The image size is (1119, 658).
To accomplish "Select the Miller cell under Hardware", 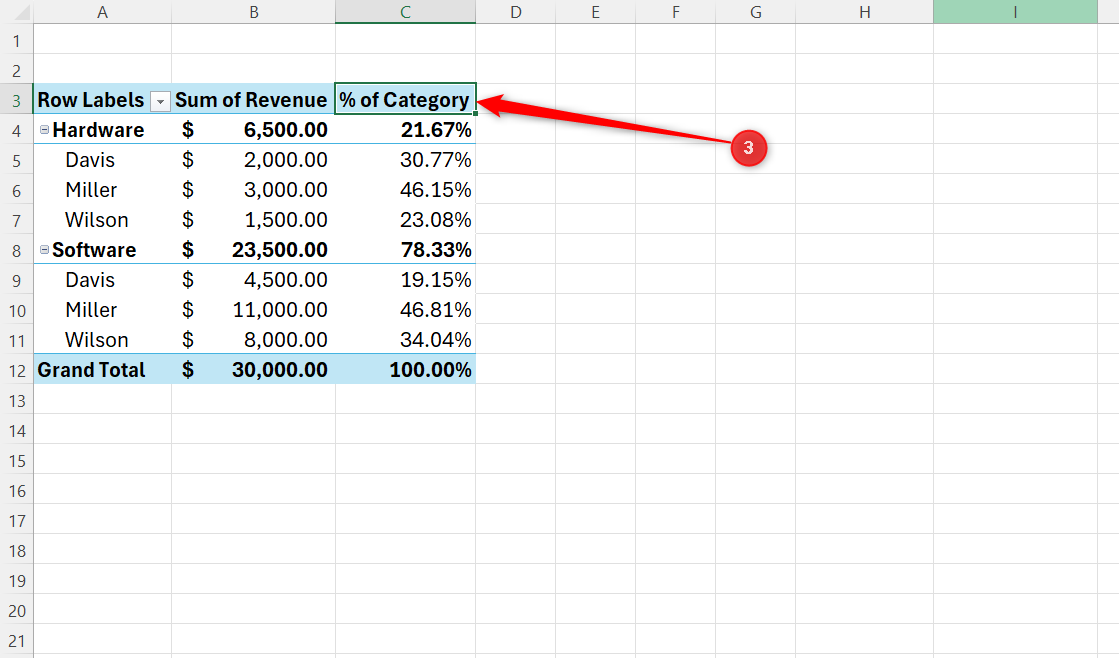I will tap(103, 190).
